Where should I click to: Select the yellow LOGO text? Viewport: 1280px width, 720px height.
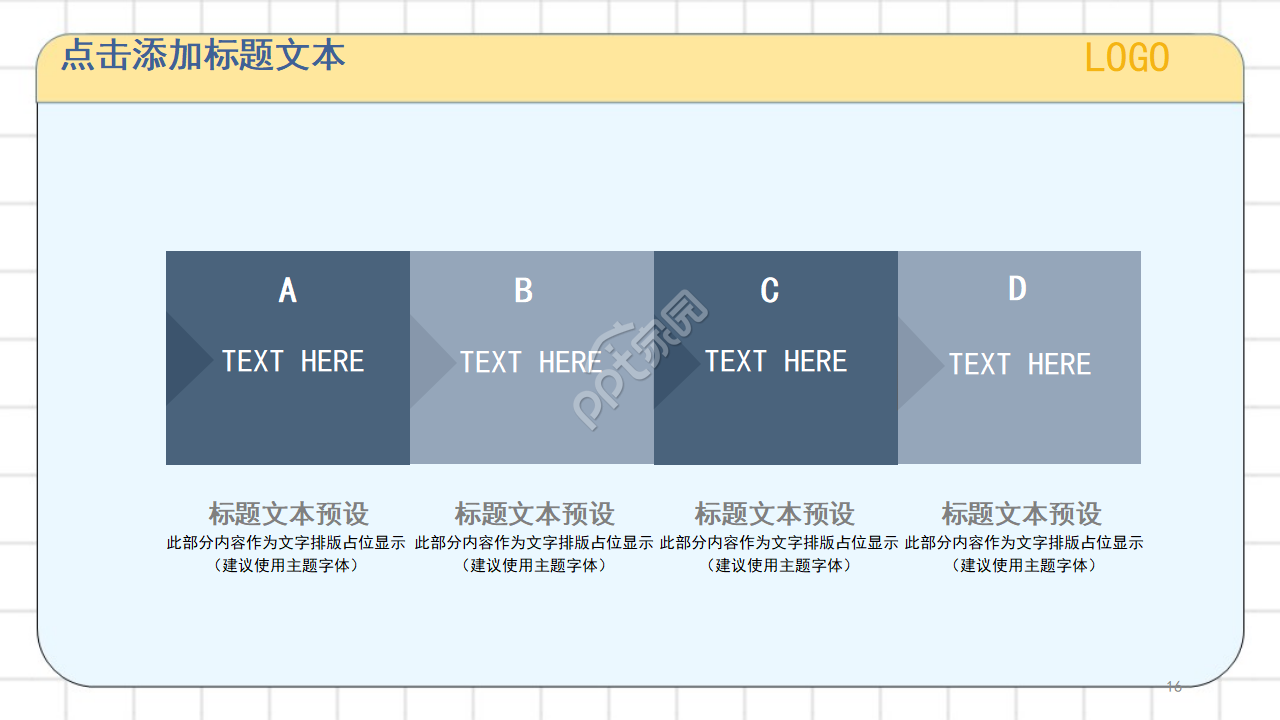pyautogui.click(x=1127, y=59)
